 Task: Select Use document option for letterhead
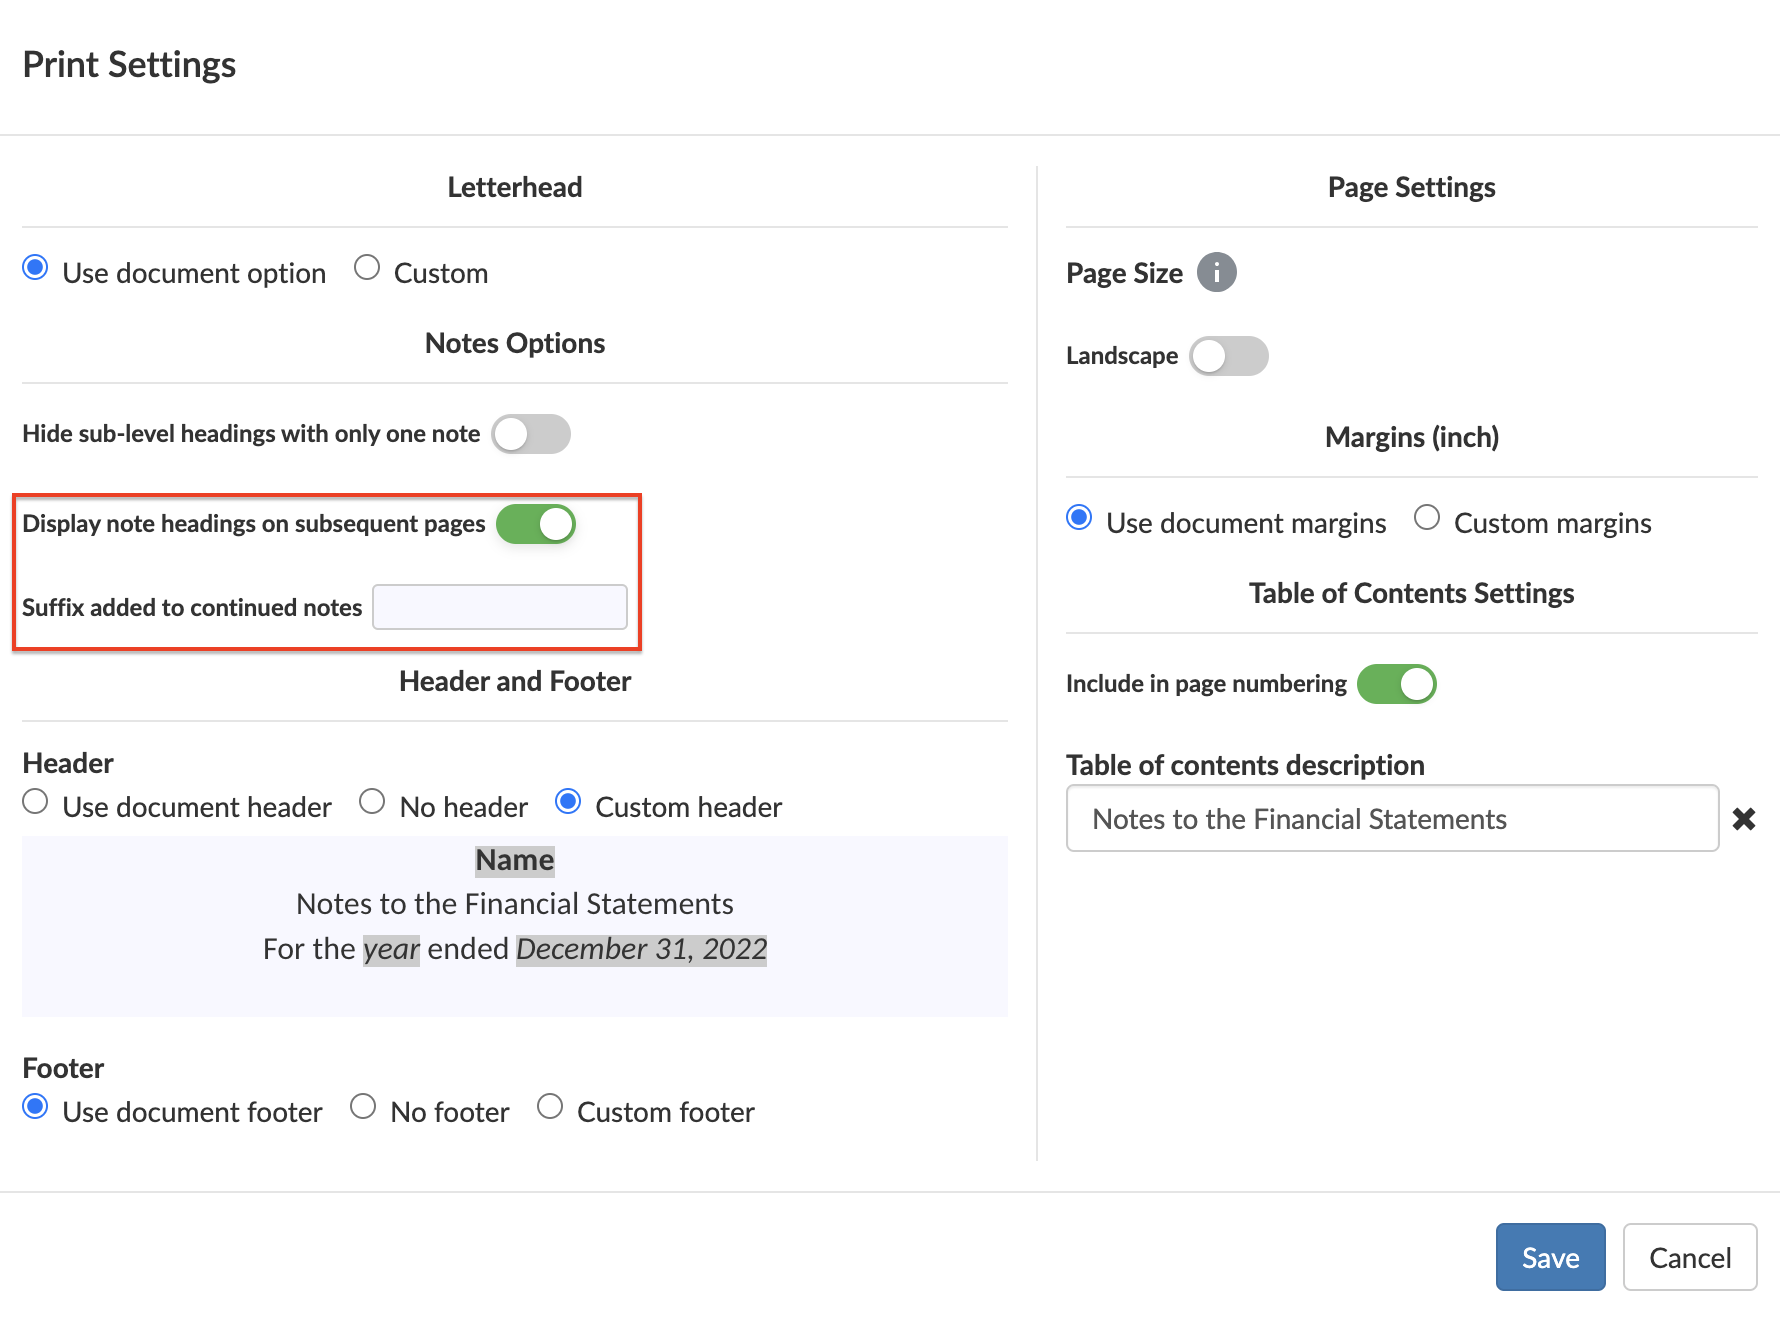tap(36, 268)
